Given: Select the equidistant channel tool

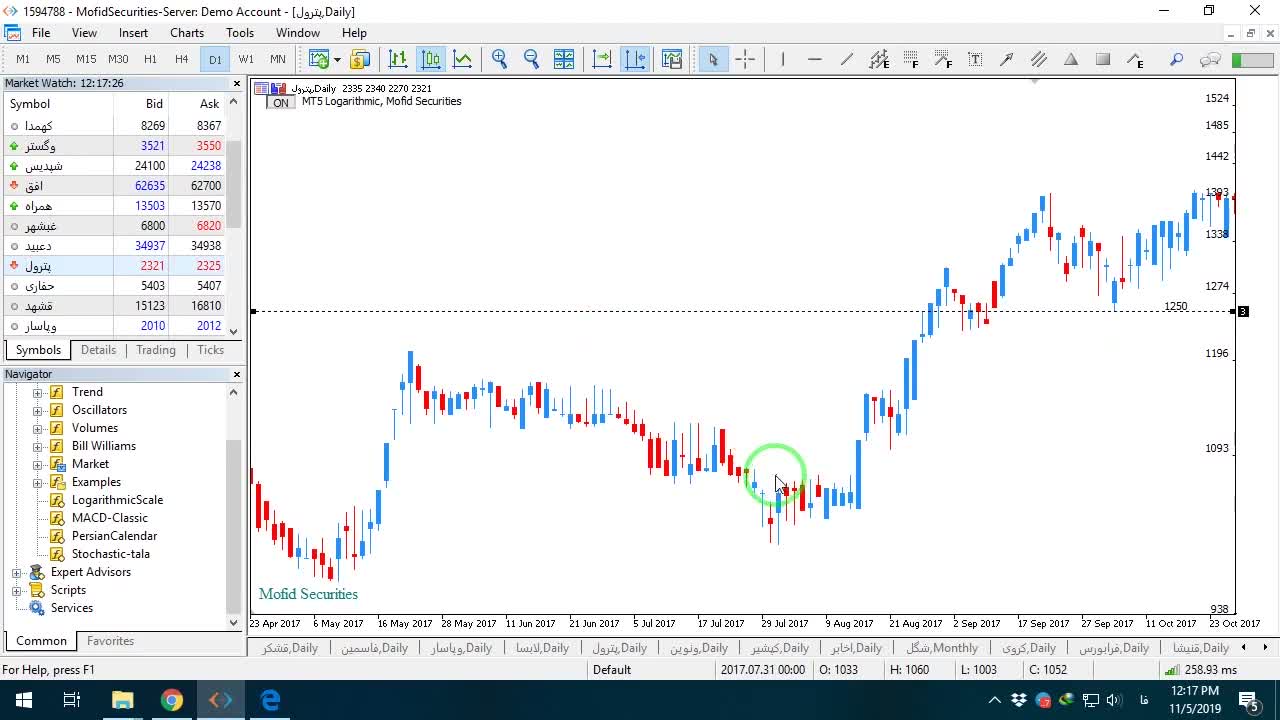Looking at the screenshot, I should (879, 59).
